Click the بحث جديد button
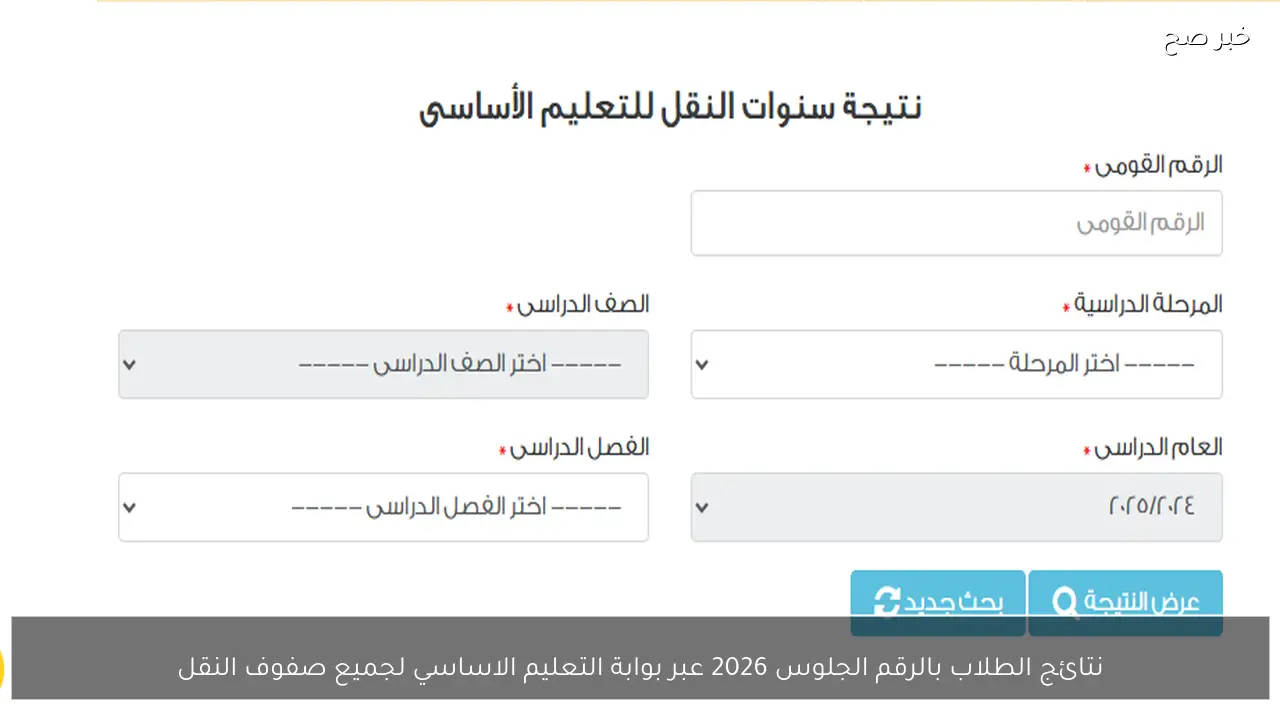The width and height of the screenshot is (1280, 720). click(937, 603)
